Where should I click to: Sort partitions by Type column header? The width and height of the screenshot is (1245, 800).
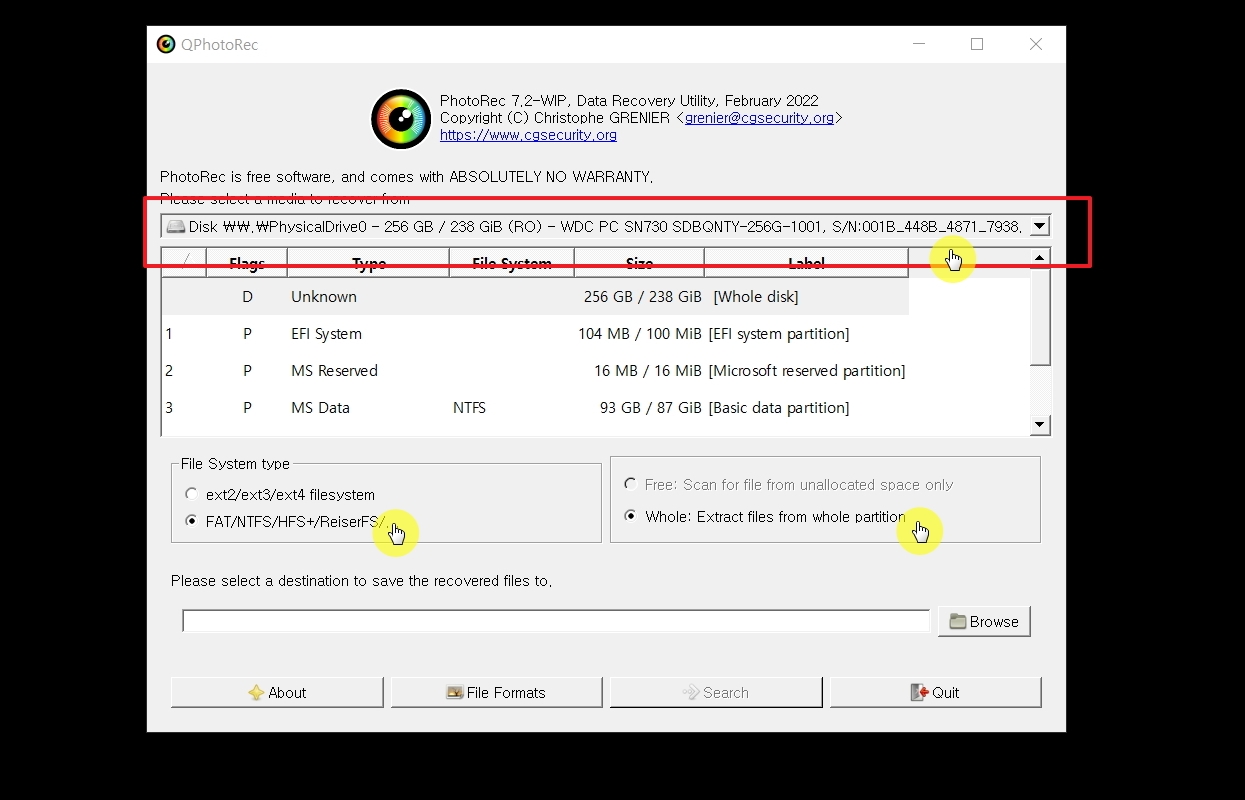pos(368,263)
